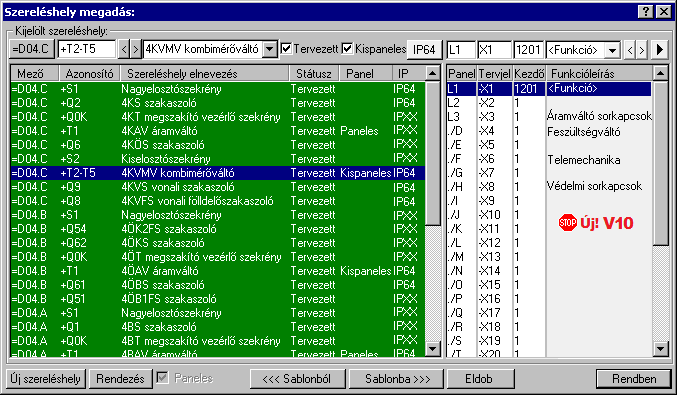Click the right list scrollbar thumb
Screen dimensions: 677x395
pos(660,163)
